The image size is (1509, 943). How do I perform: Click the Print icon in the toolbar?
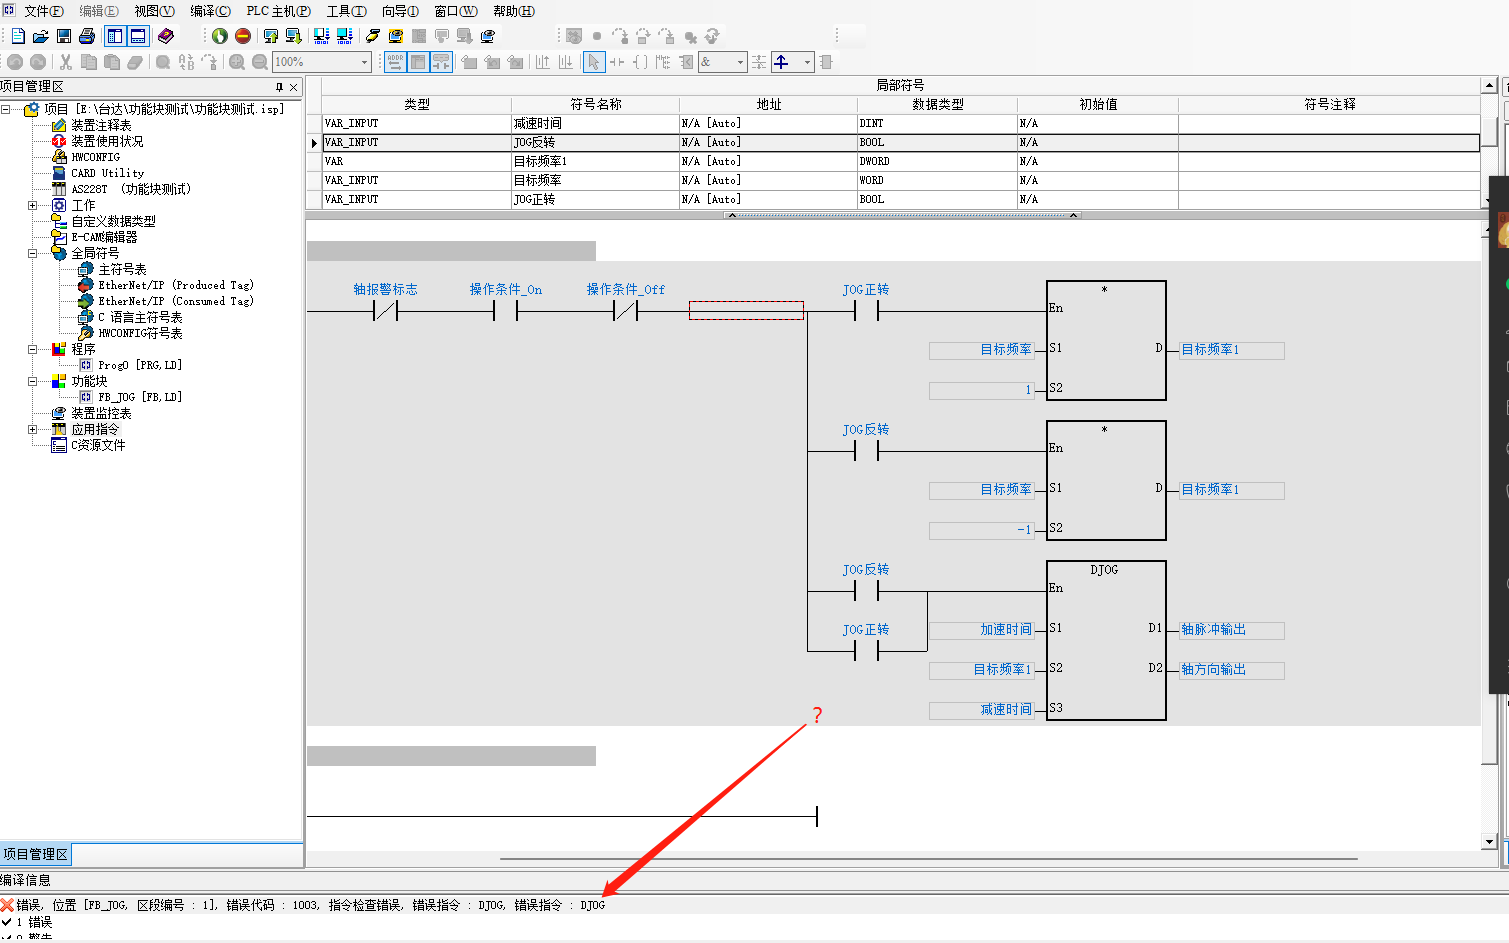tap(87, 36)
